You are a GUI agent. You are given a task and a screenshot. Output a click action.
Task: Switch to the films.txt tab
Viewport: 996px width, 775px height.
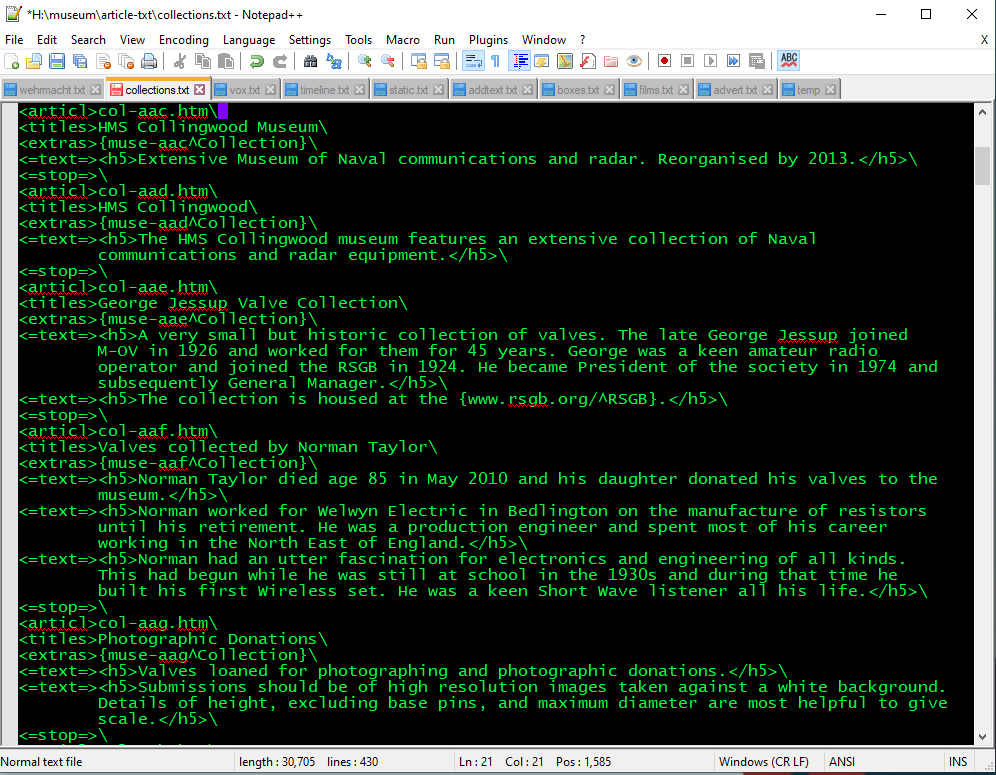point(656,90)
